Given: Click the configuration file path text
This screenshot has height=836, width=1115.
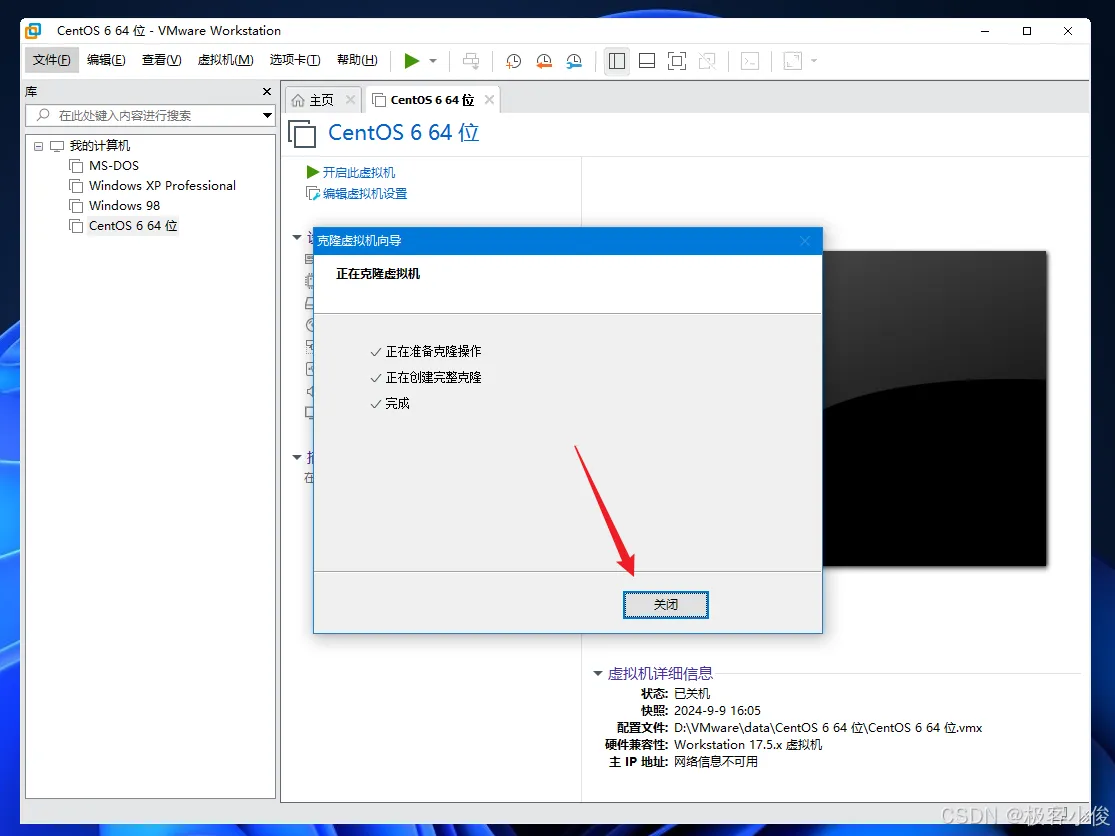Looking at the screenshot, I should click(x=828, y=728).
